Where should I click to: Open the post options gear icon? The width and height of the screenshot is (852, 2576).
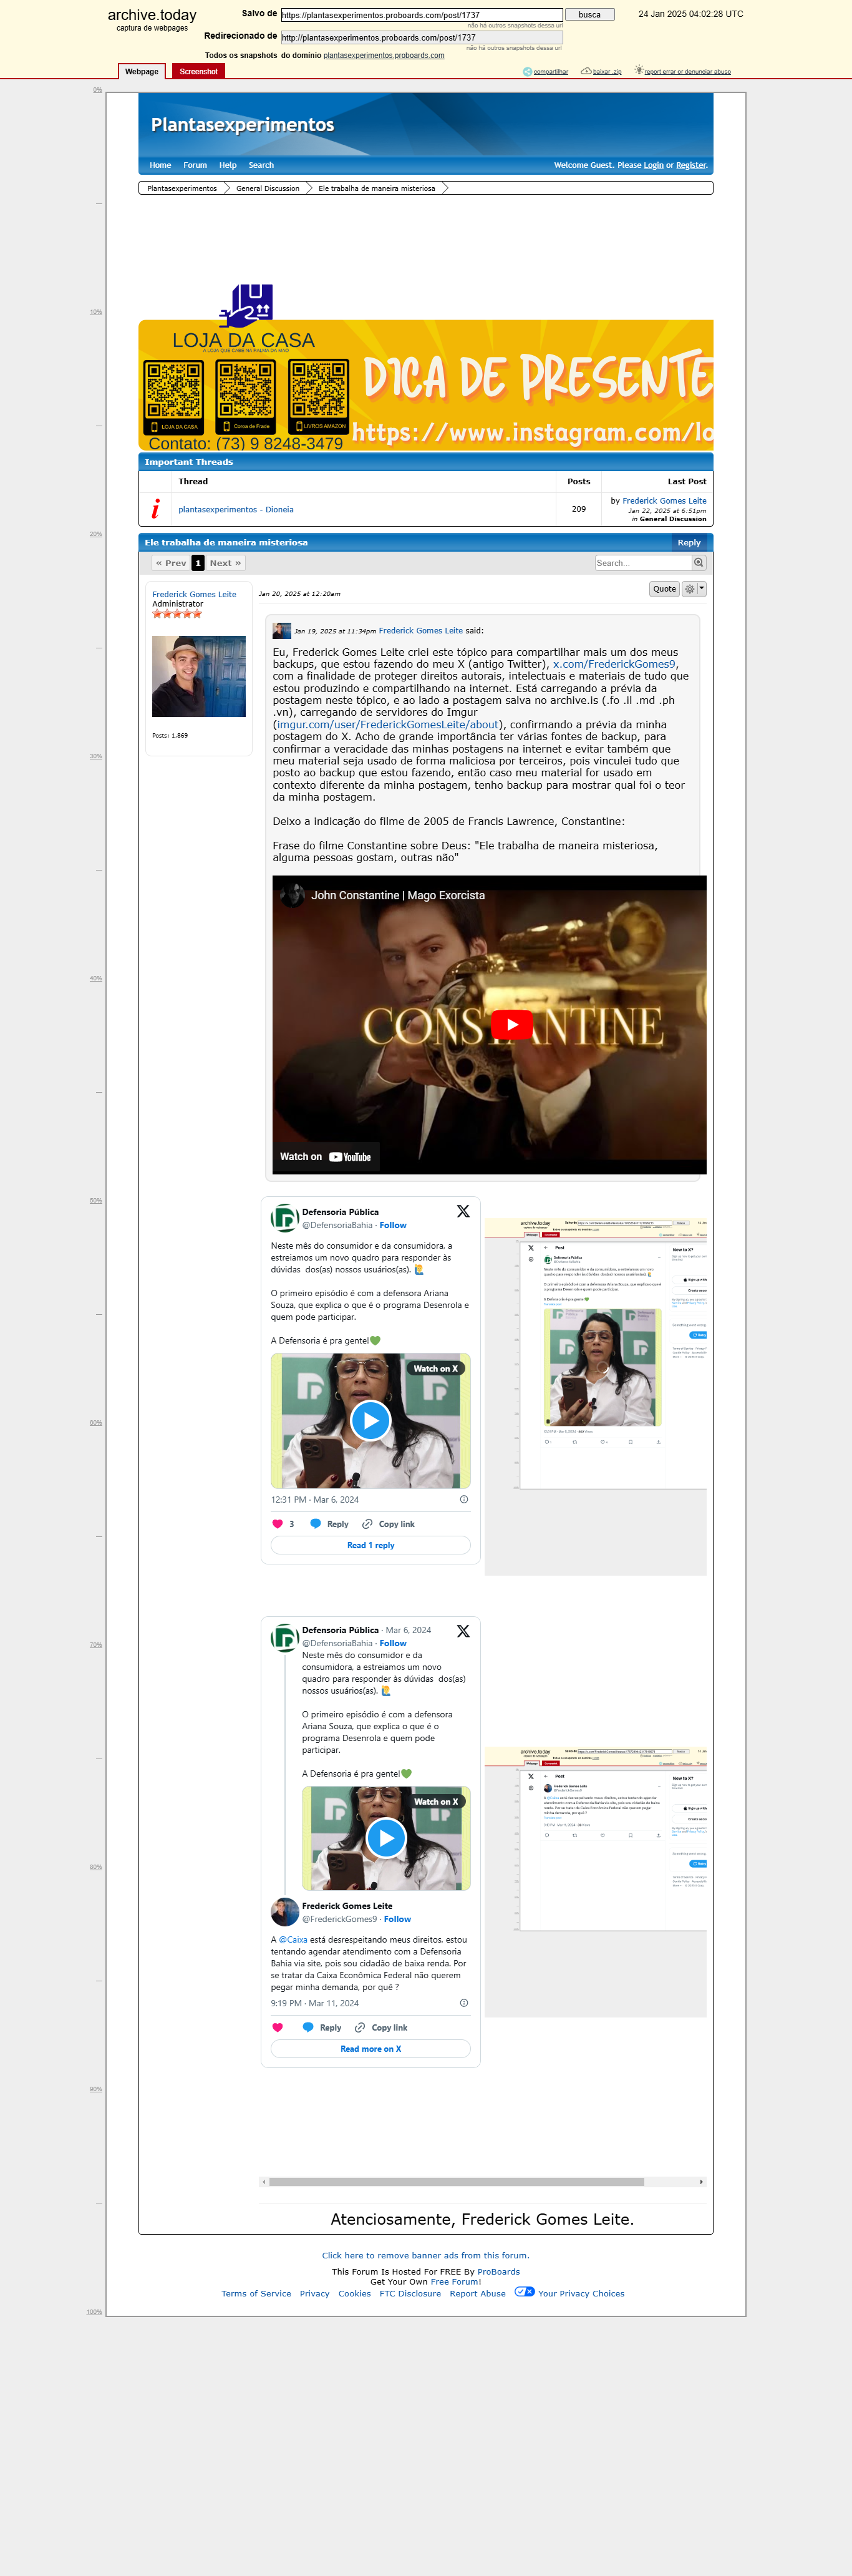click(x=689, y=589)
